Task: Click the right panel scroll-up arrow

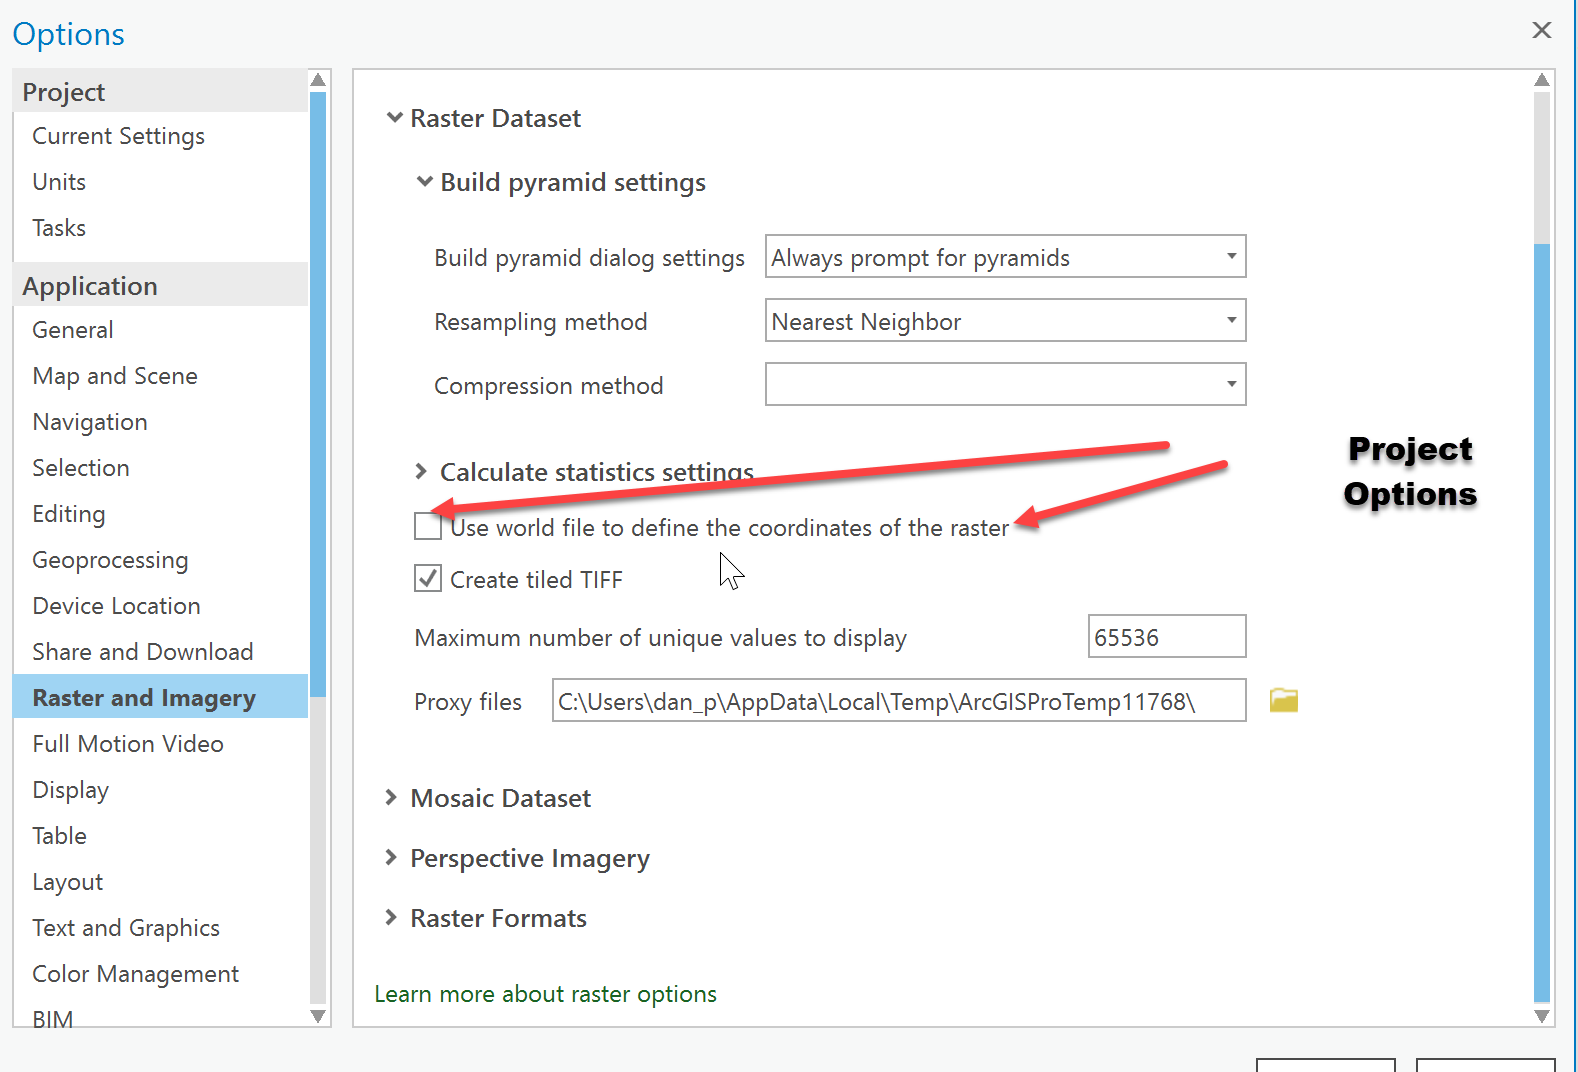Action: pos(1542,80)
